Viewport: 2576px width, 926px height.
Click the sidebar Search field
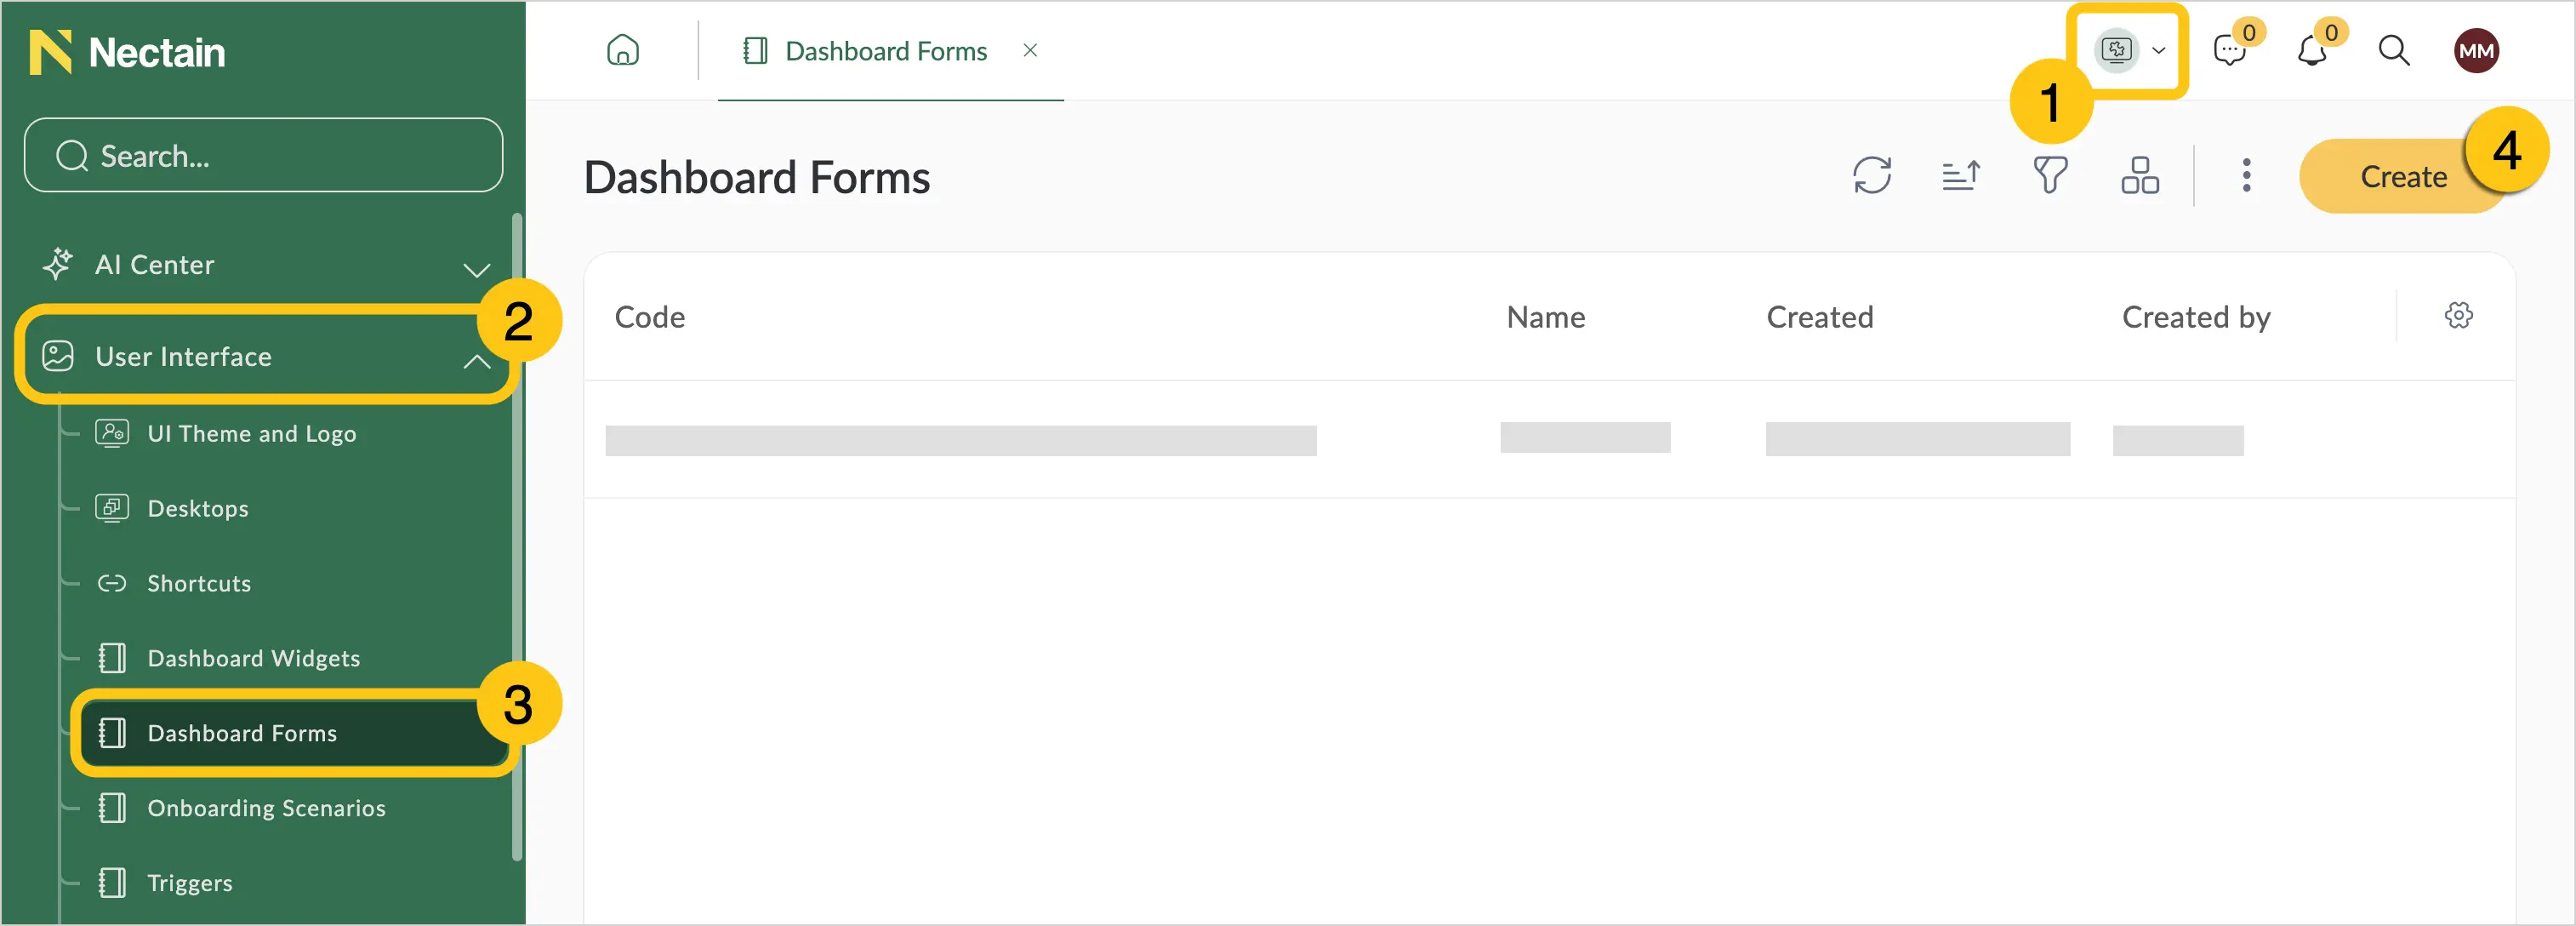point(263,156)
